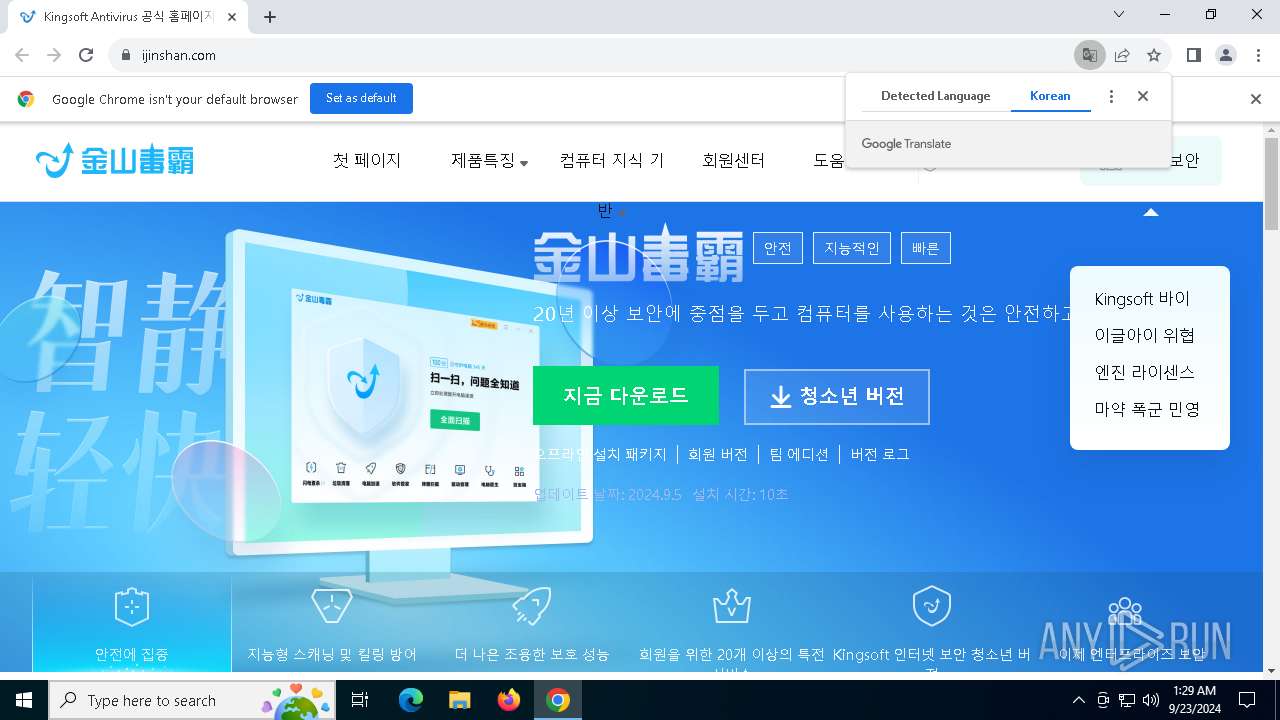The width and height of the screenshot is (1280, 720).
Task: Open translate options three-dot menu
Action: 1111,96
